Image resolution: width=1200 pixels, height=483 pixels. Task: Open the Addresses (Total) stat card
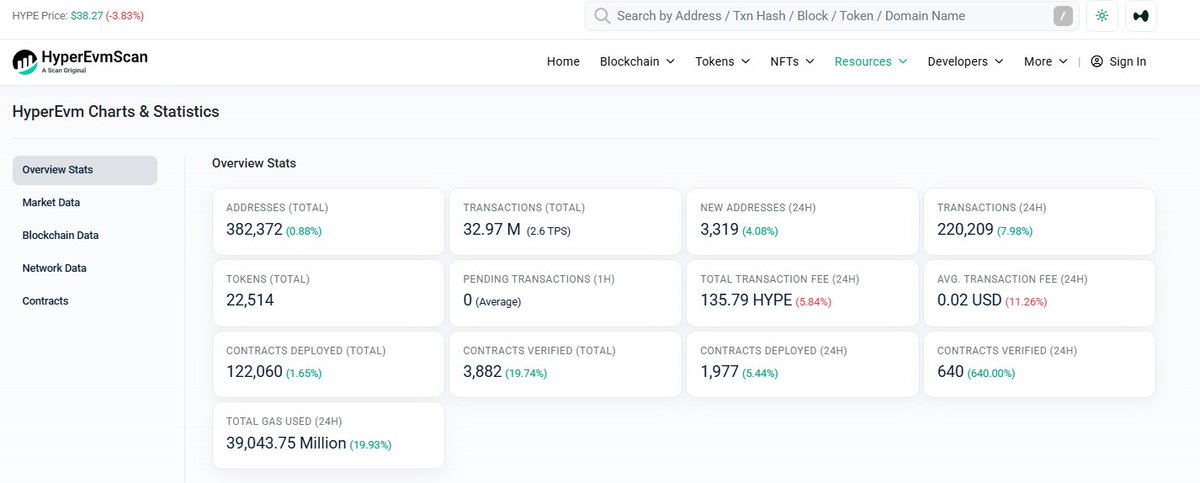(x=328, y=221)
